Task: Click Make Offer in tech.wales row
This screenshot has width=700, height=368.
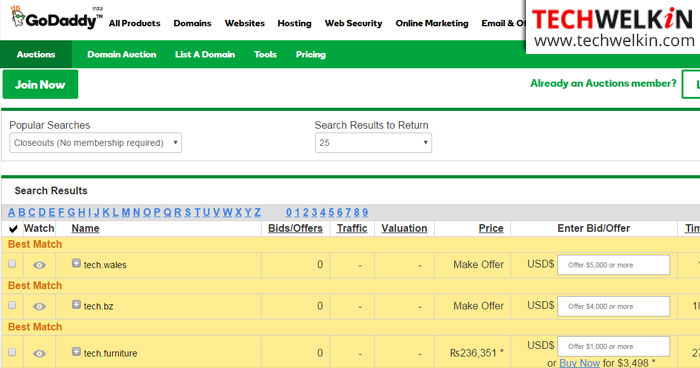Action: (x=479, y=265)
